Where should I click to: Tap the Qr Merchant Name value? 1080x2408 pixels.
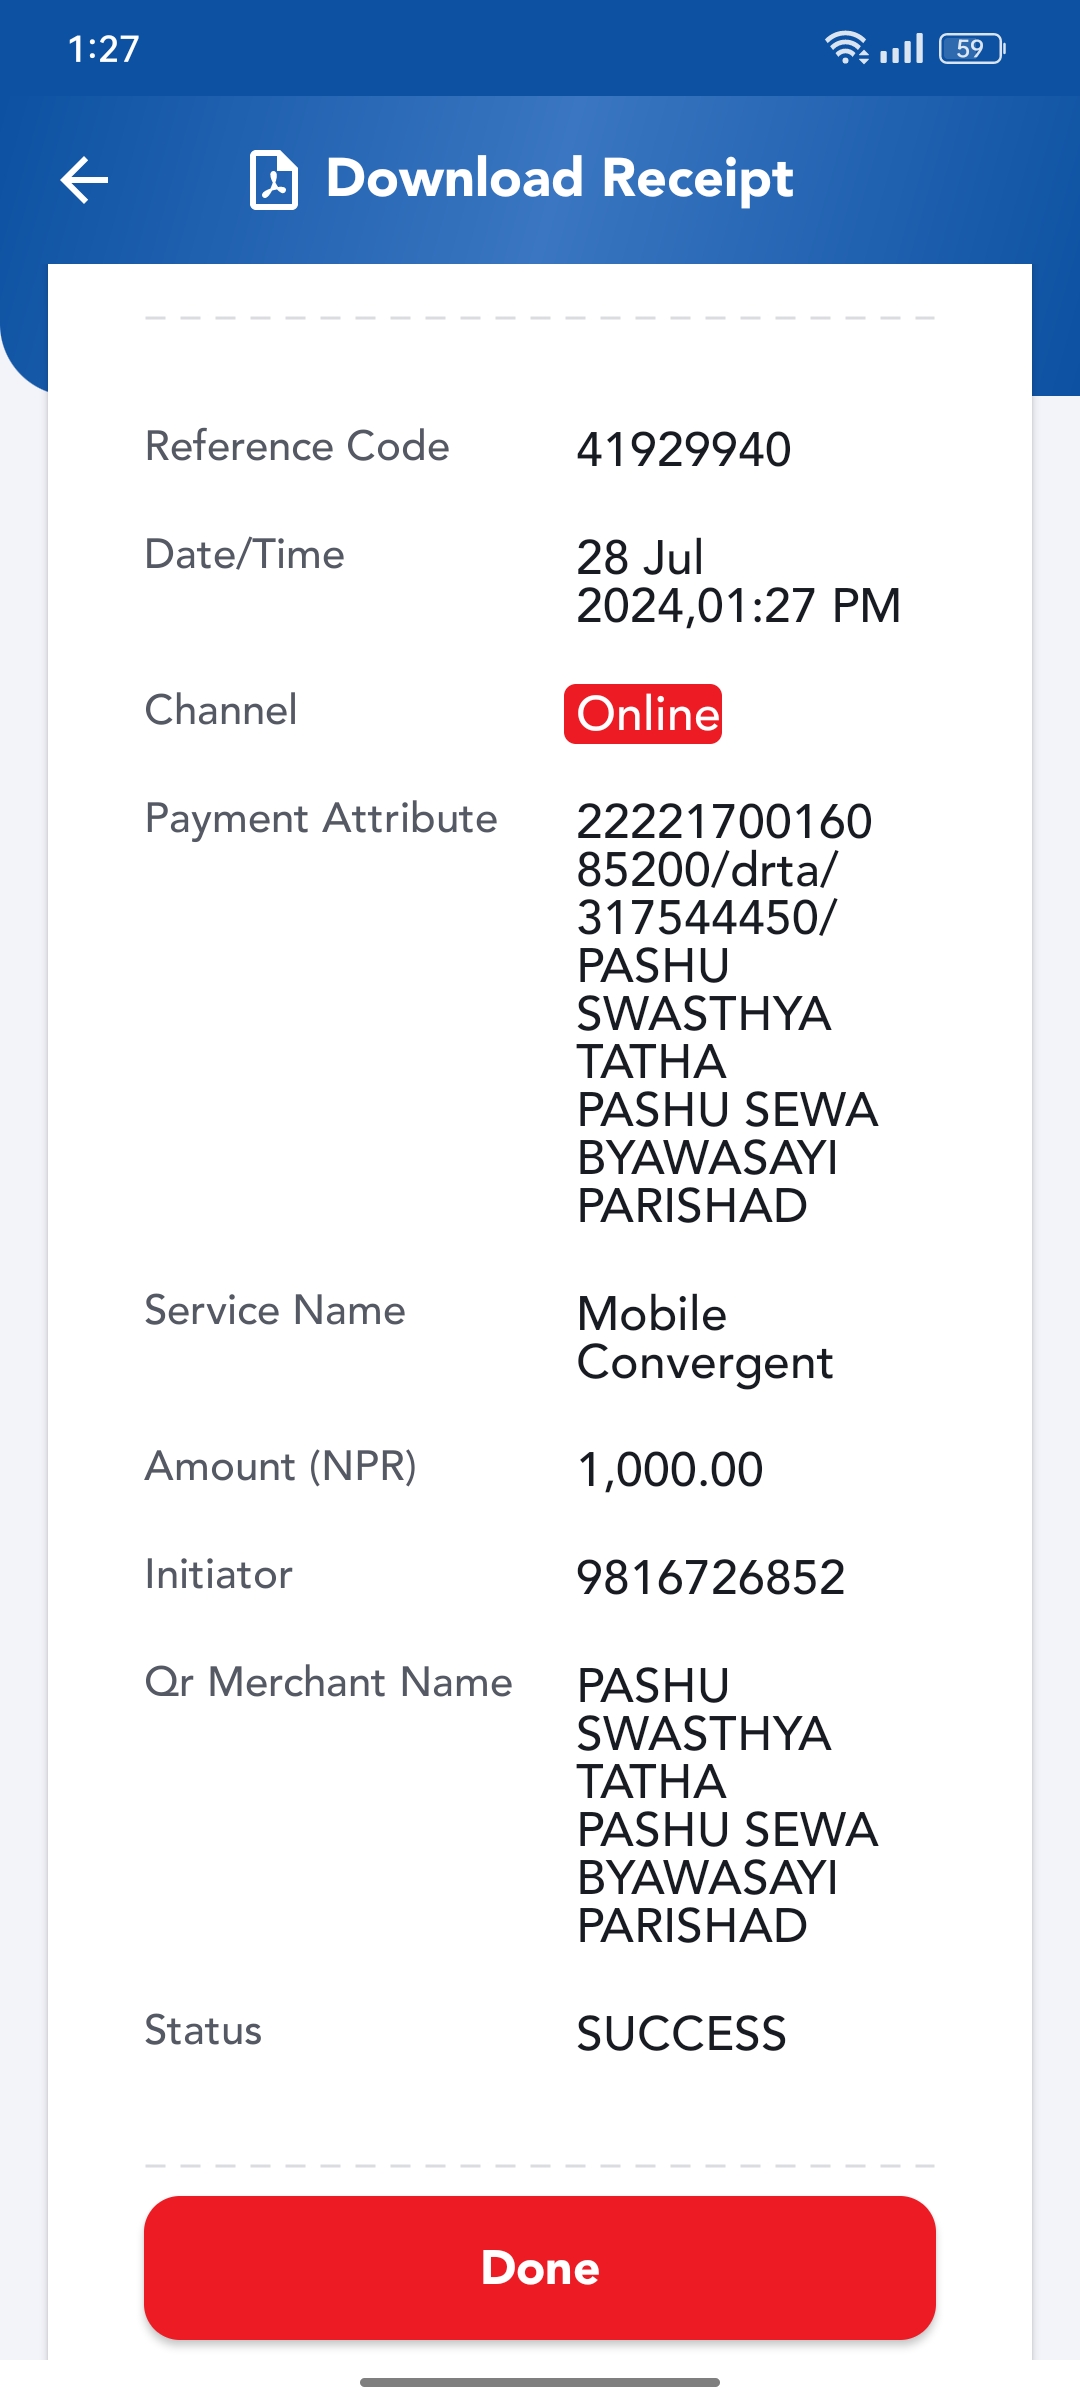point(727,1806)
